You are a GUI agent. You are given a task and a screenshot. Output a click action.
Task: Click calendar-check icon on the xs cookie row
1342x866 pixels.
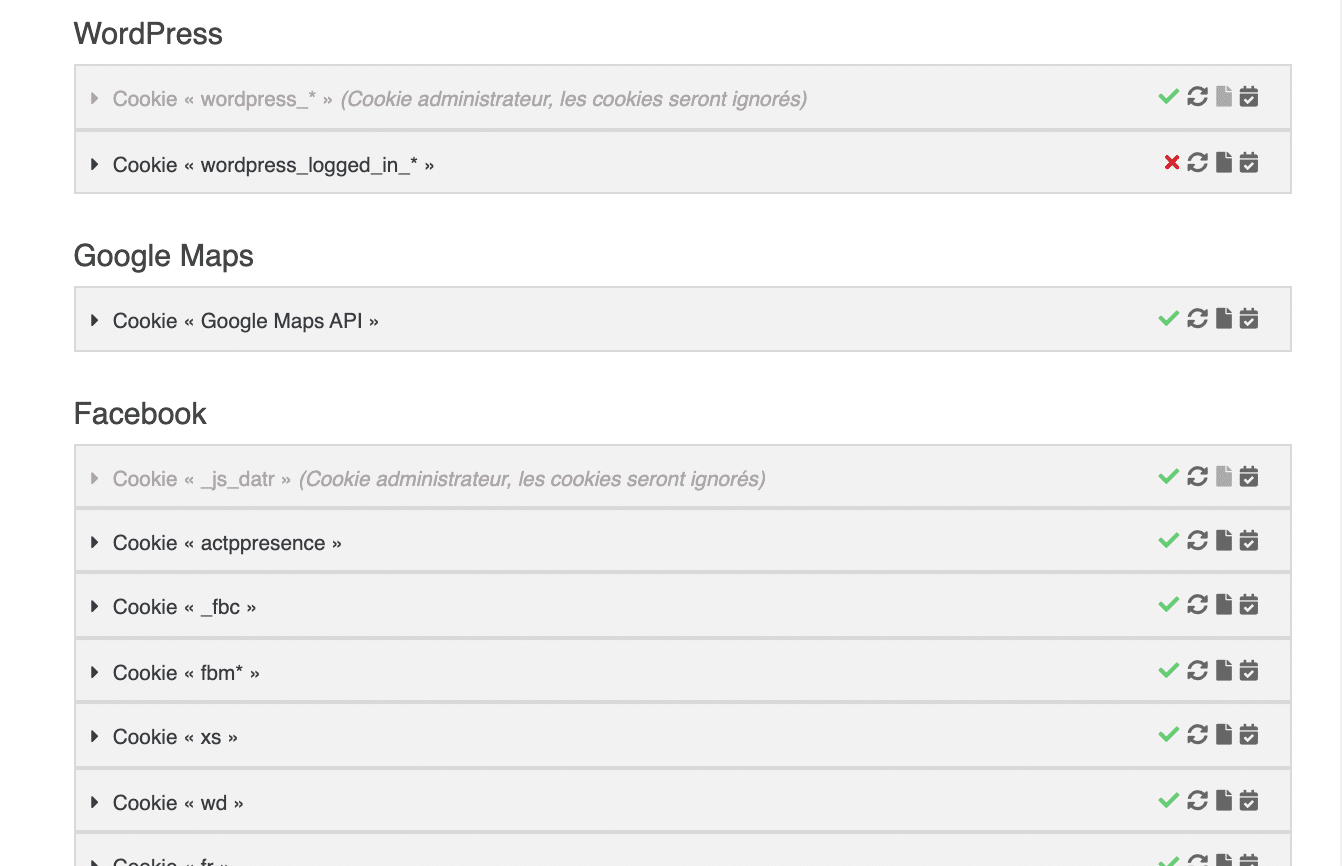pos(1249,735)
